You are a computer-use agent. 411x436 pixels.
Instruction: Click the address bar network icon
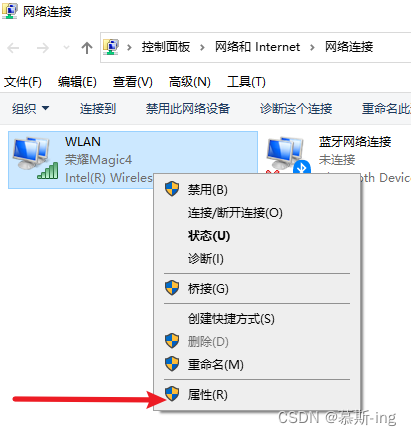pyautogui.click(x=111, y=47)
